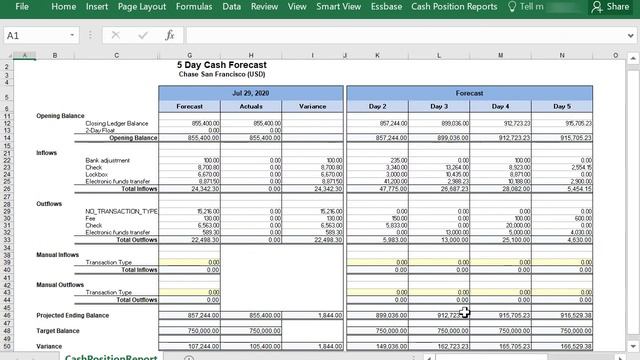Click the 'Closing Ledger Balance' row label
The height and width of the screenshot is (360, 640).
117,123
